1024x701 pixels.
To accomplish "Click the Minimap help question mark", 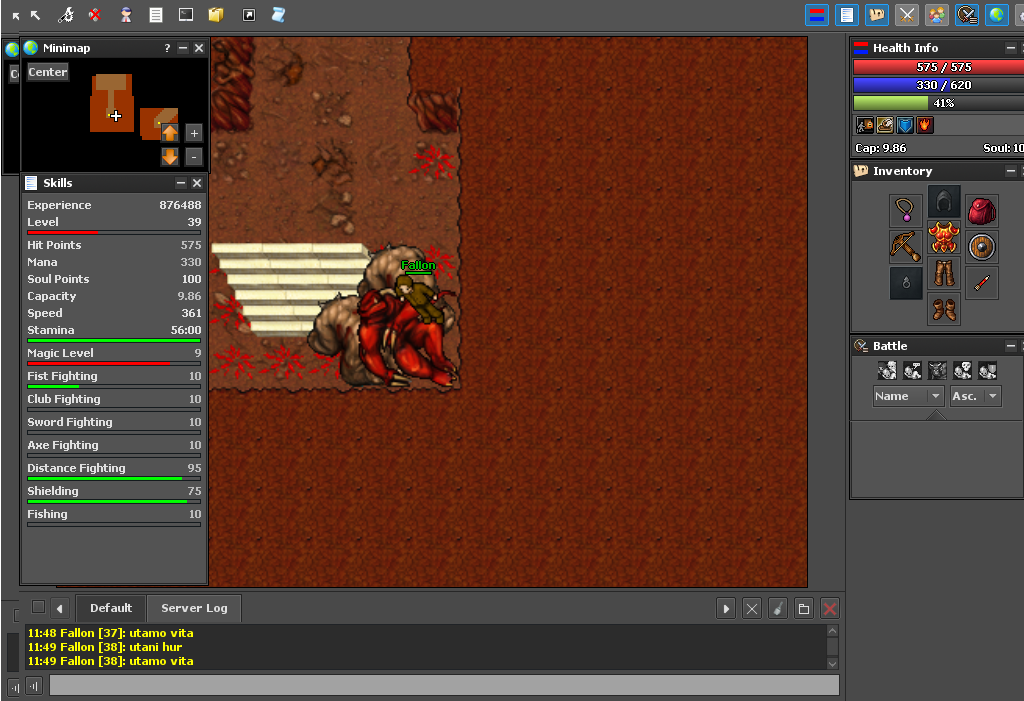I will click(167, 48).
